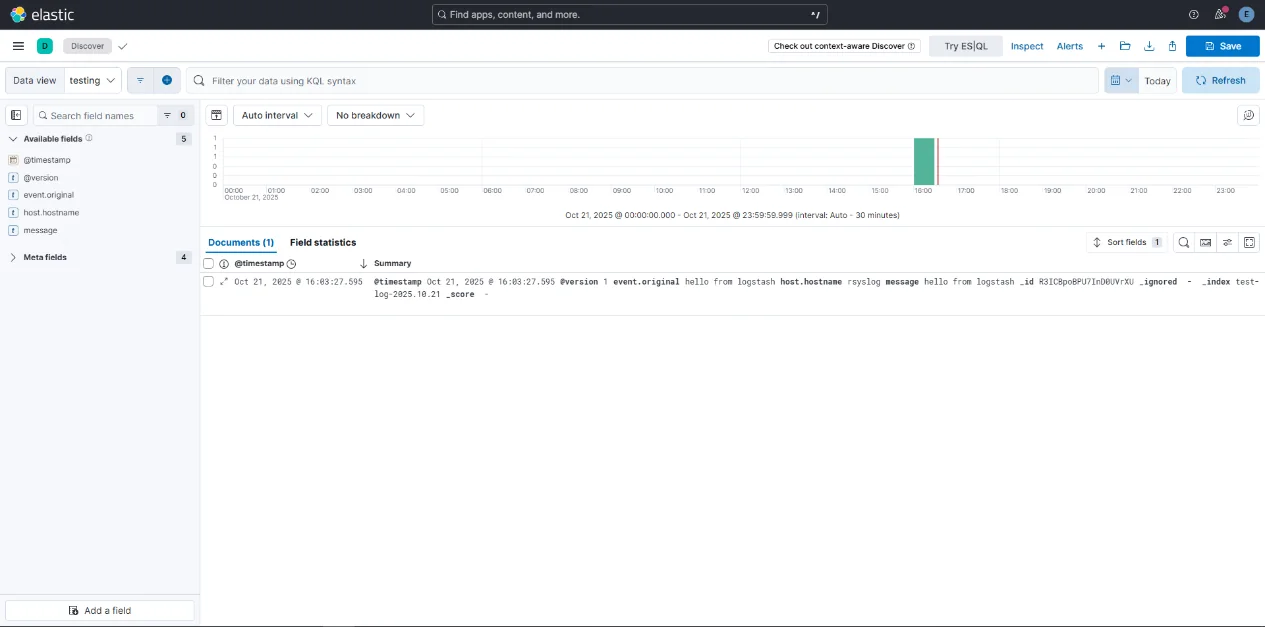Open the field type filter toggle

175,115
